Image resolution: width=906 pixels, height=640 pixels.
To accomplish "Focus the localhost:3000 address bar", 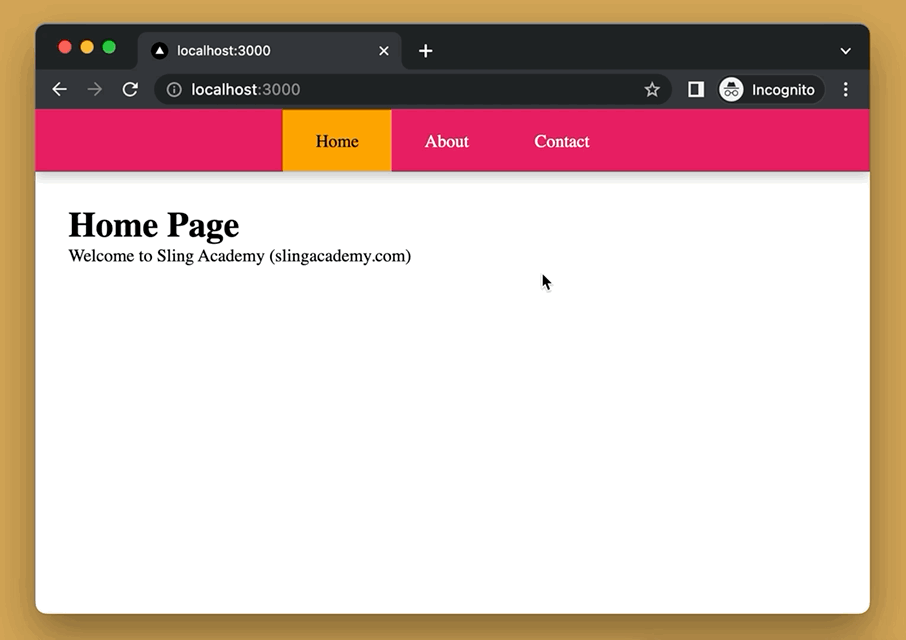I will [x=413, y=90].
